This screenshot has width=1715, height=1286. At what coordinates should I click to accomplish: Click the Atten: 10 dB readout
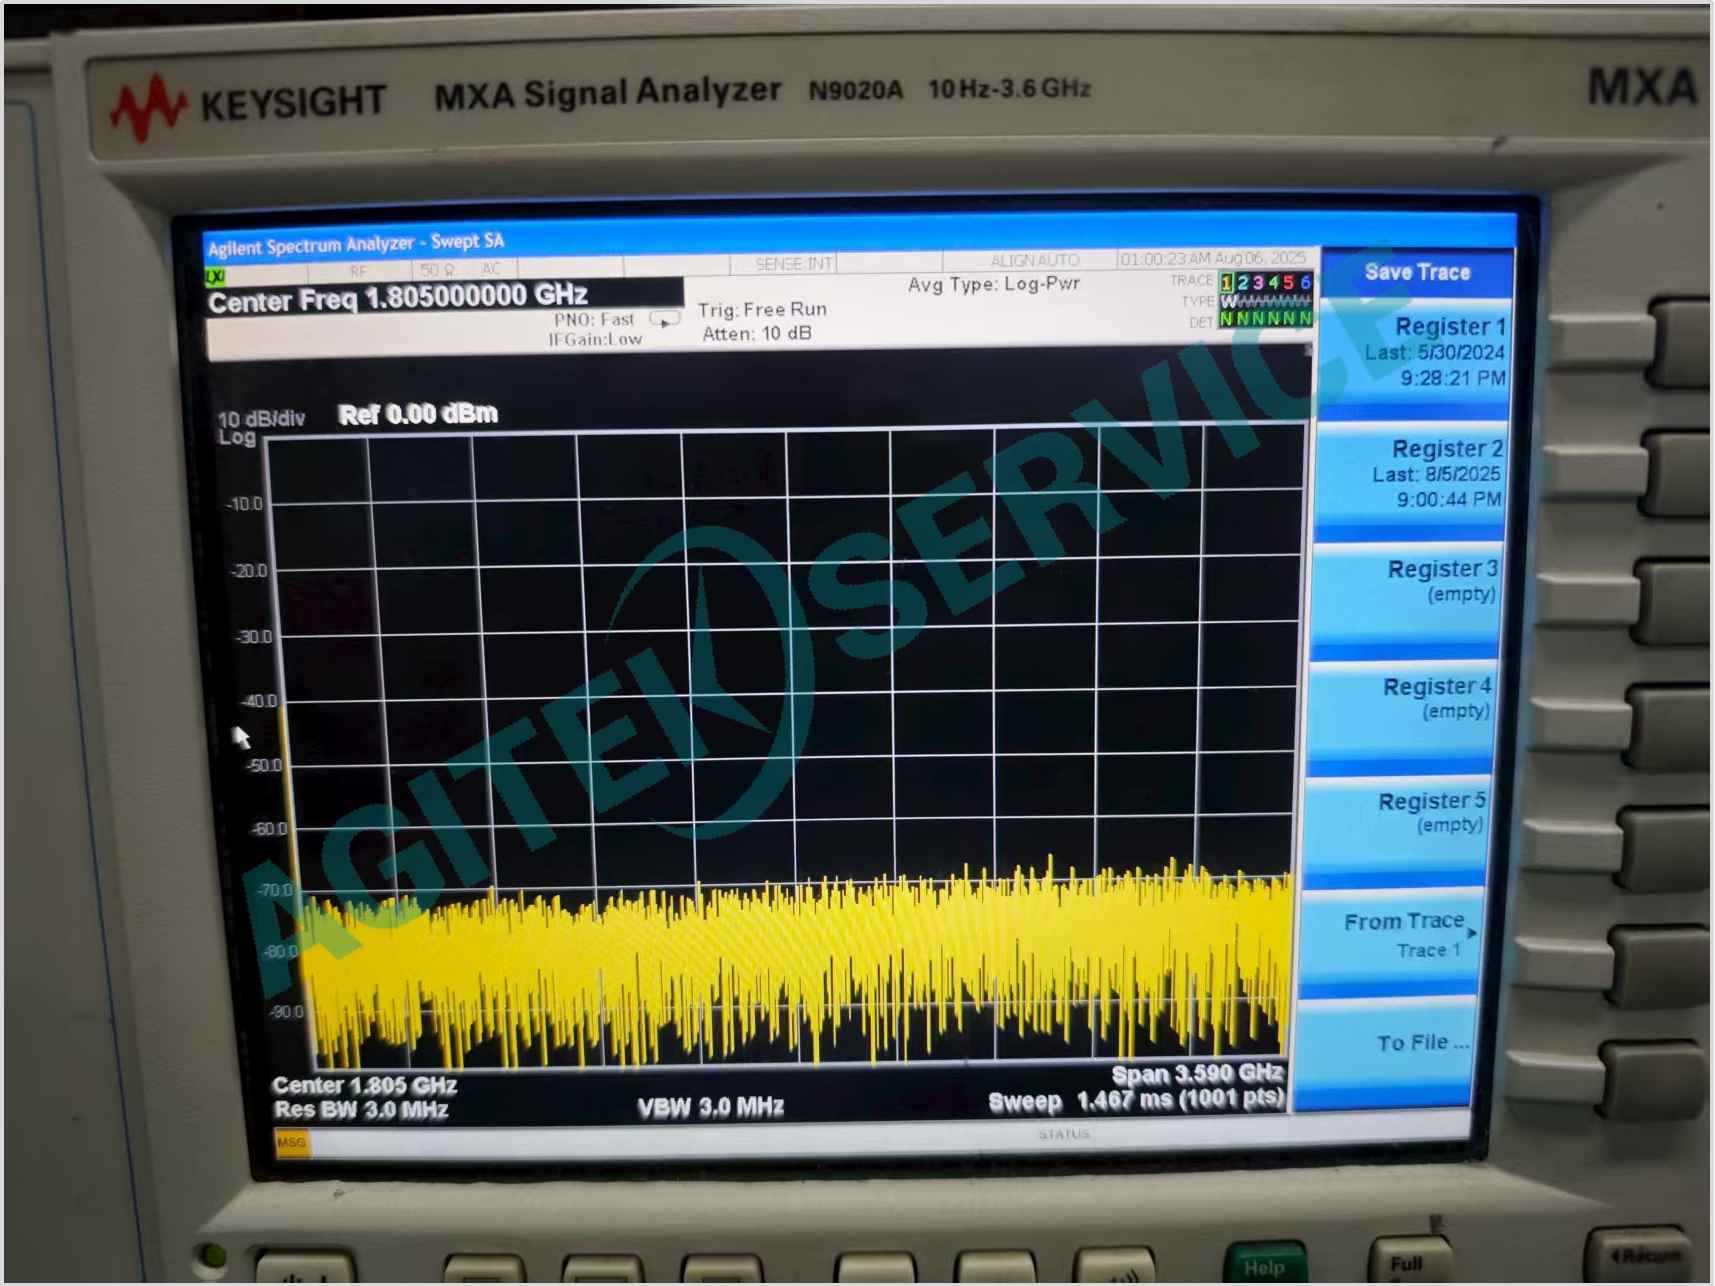point(757,334)
